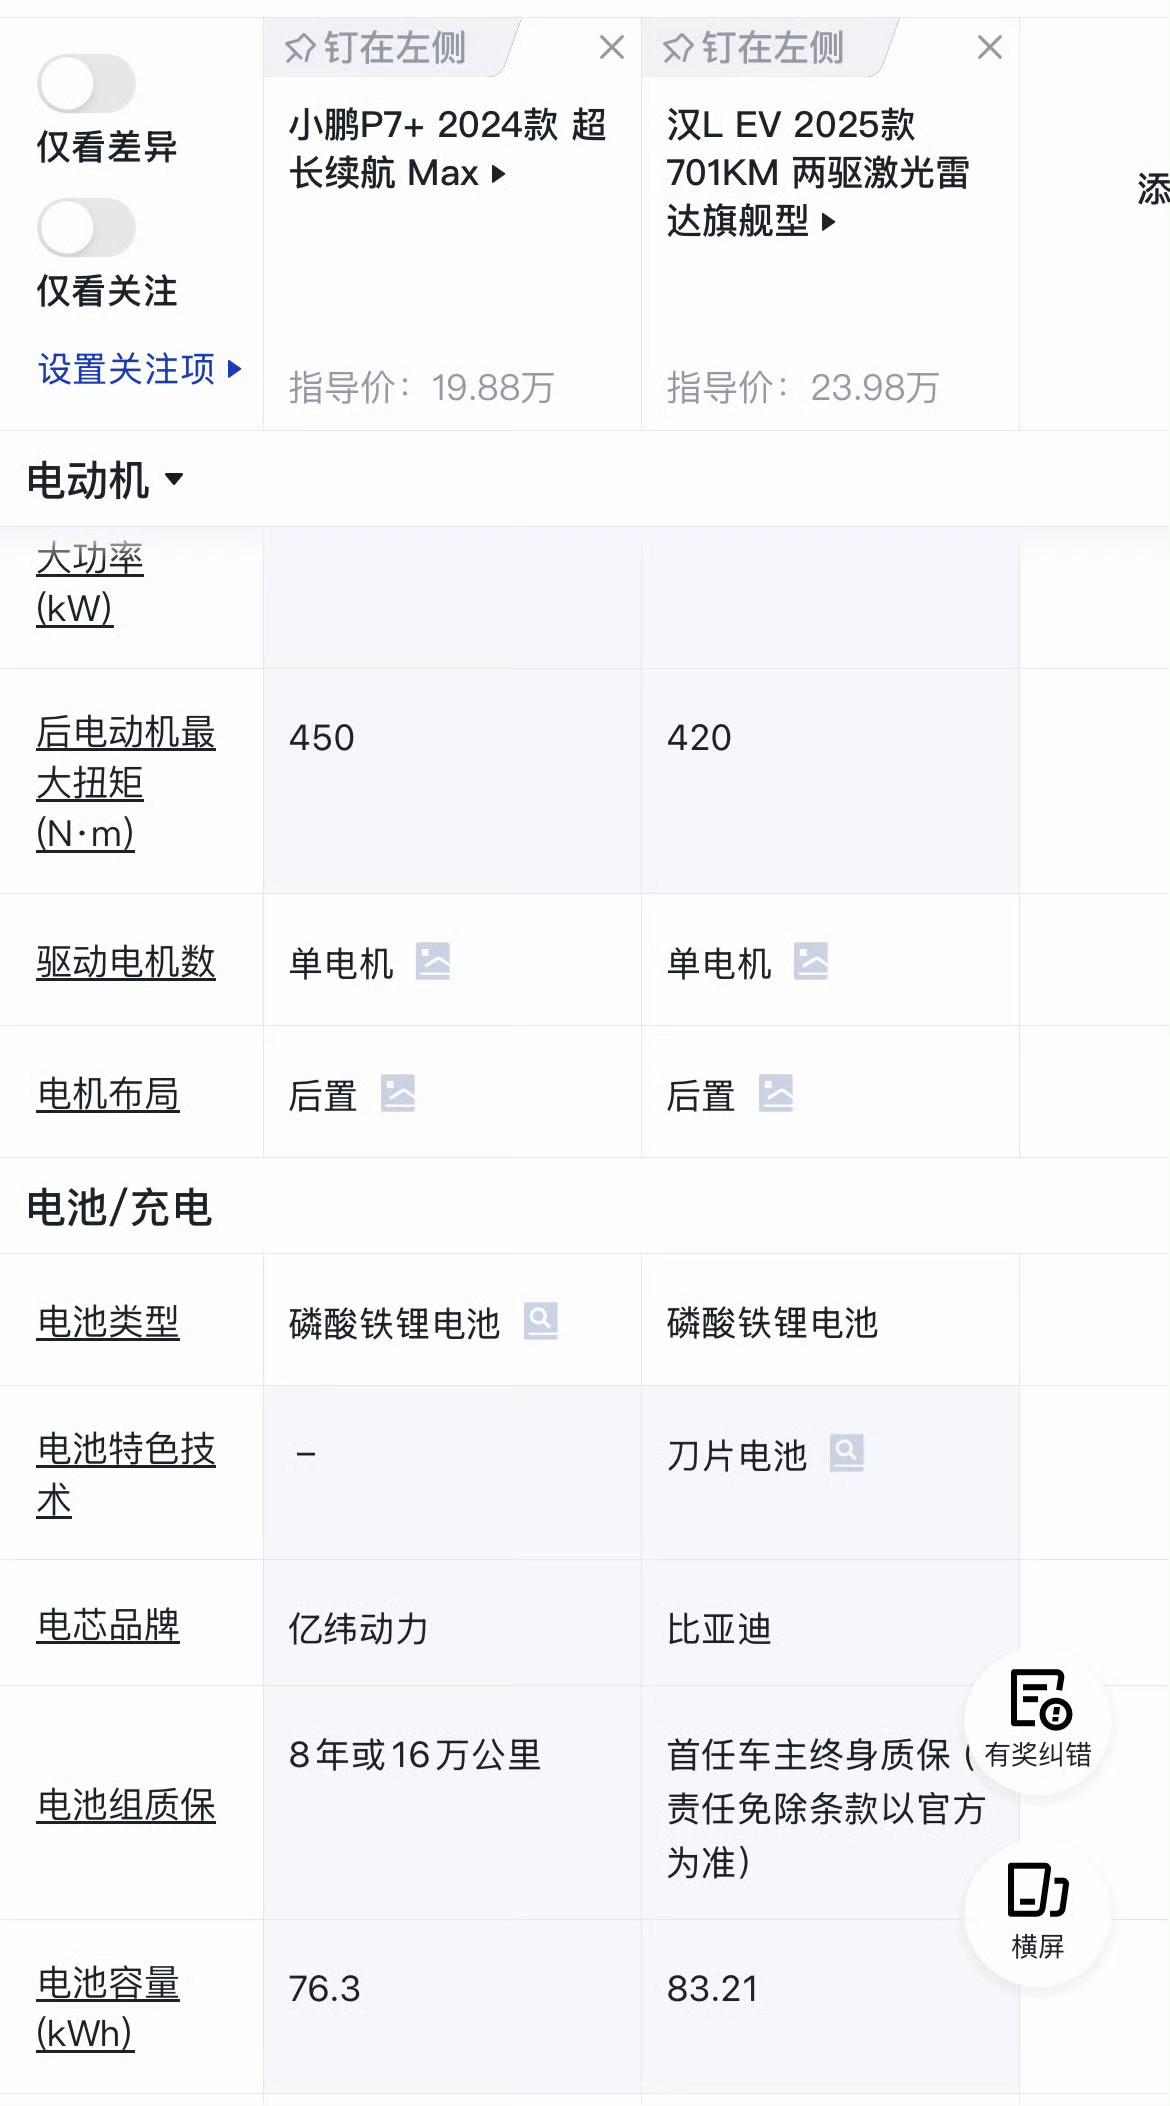Open the 电动机 section dropdown
The height and width of the screenshot is (2106, 1170).
105,480
